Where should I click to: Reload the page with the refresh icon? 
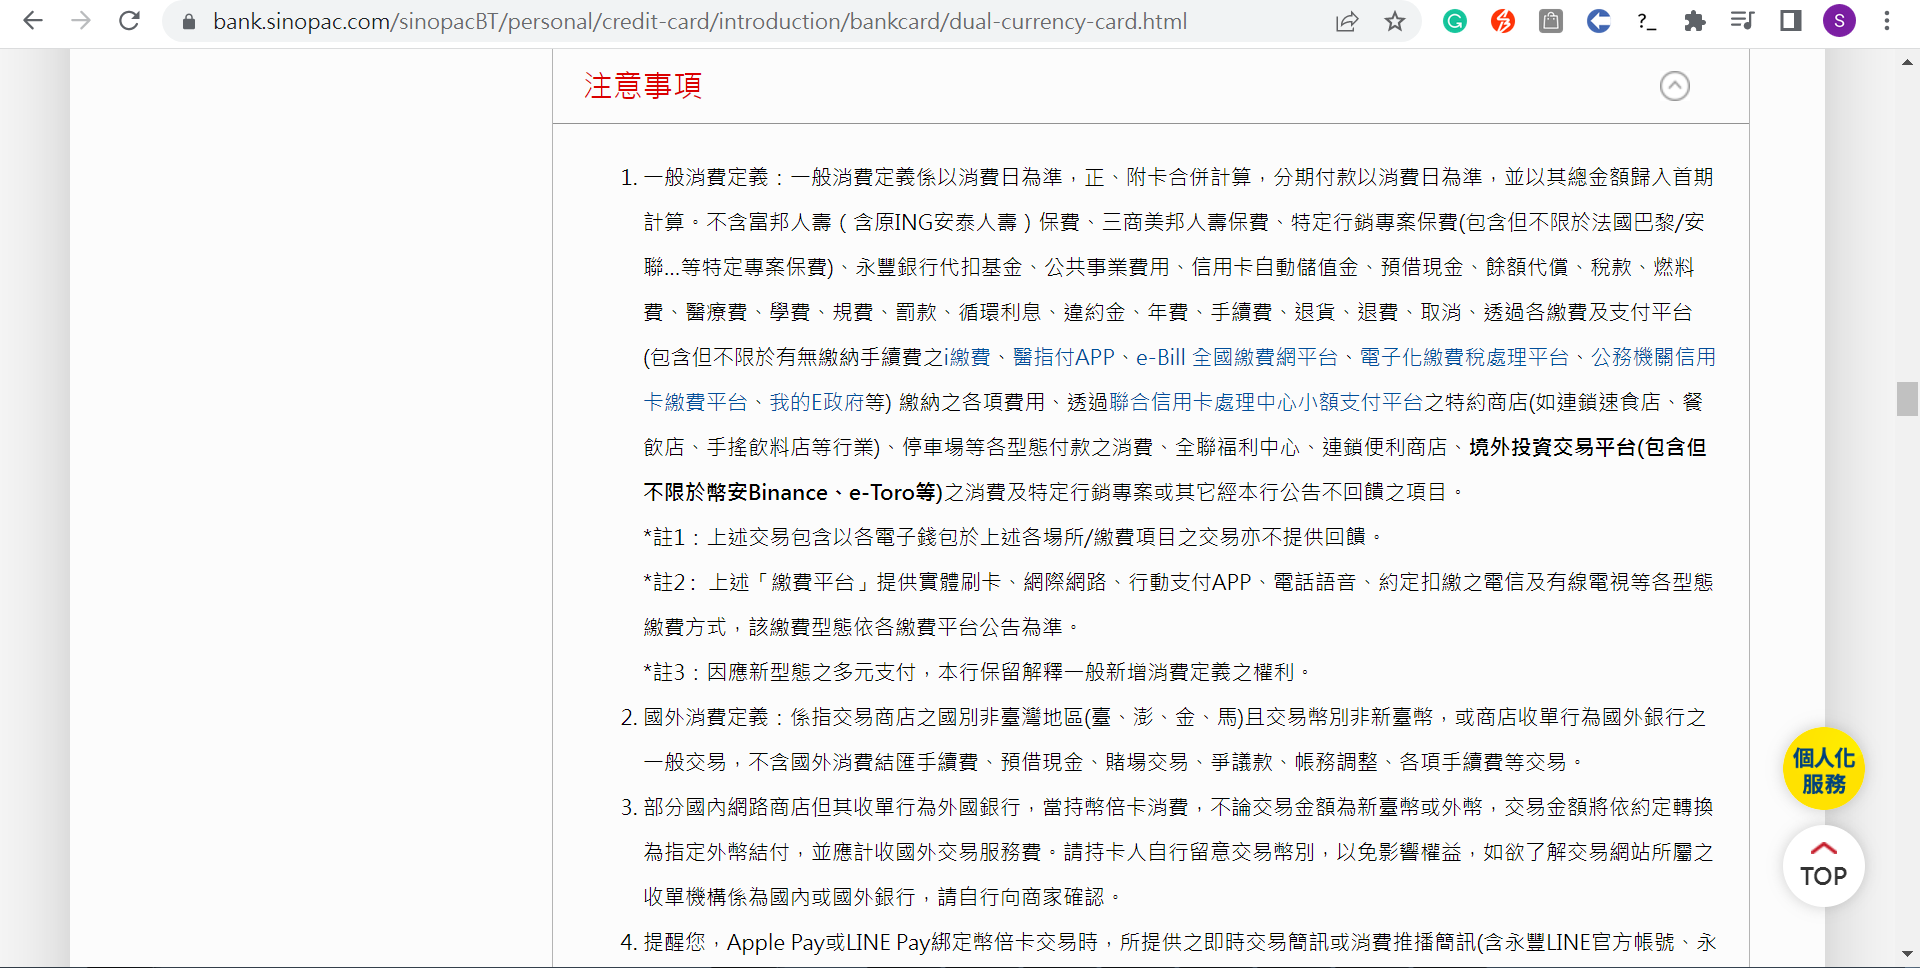(x=129, y=21)
